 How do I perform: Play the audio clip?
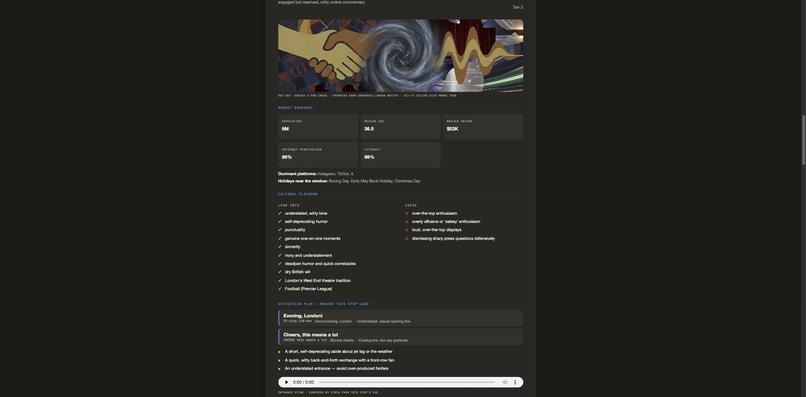click(286, 382)
